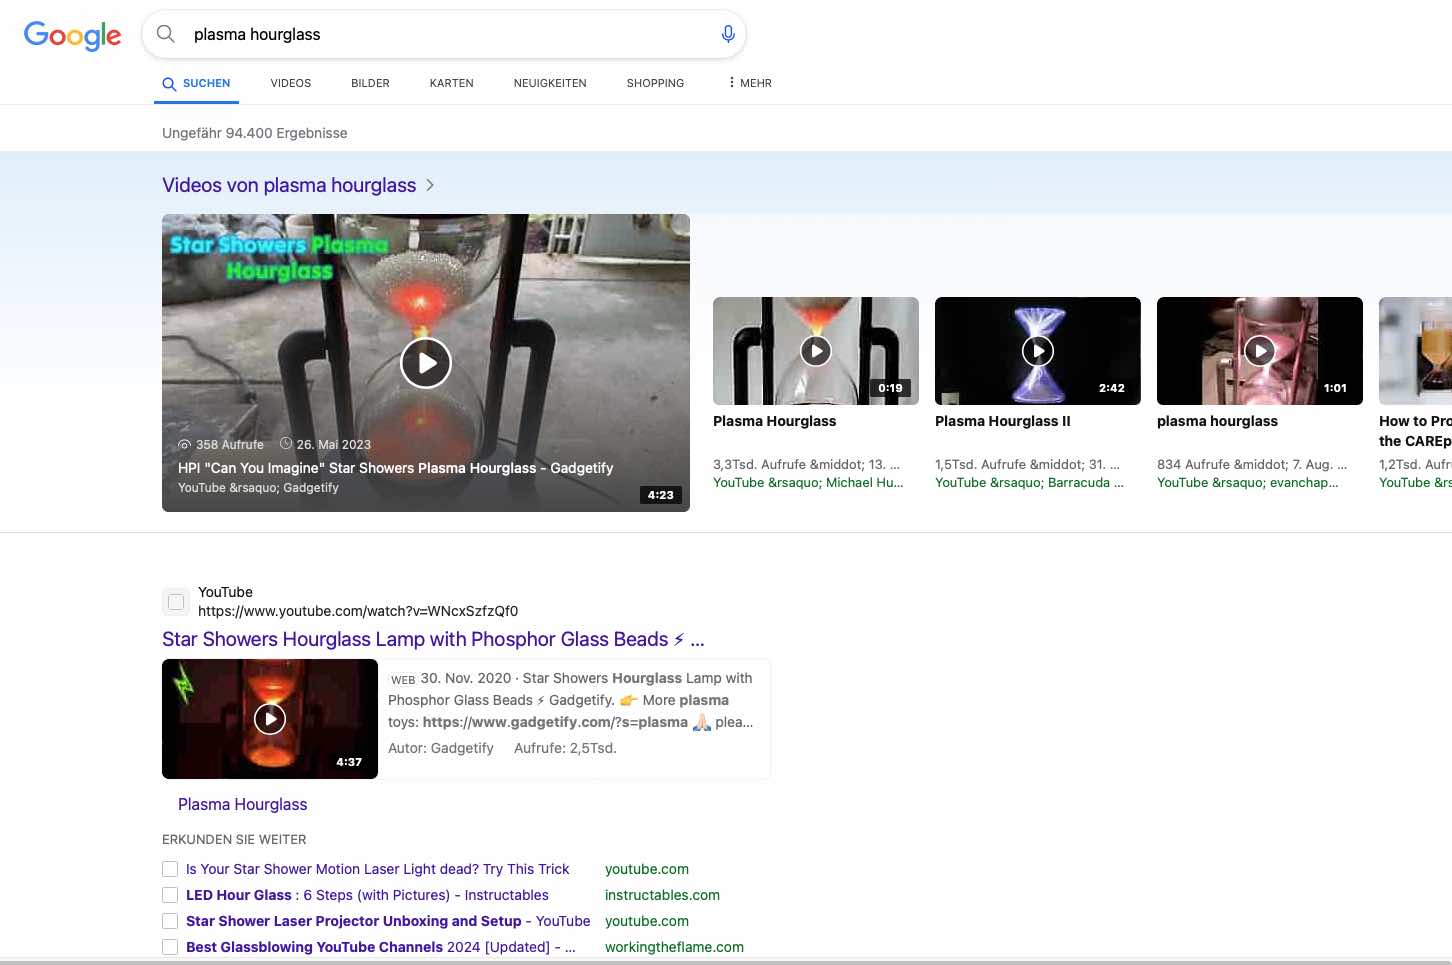Click 'YouTube › Barracuda' source text
The height and width of the screenshot is (965, 1452).
coord(1029,482)
